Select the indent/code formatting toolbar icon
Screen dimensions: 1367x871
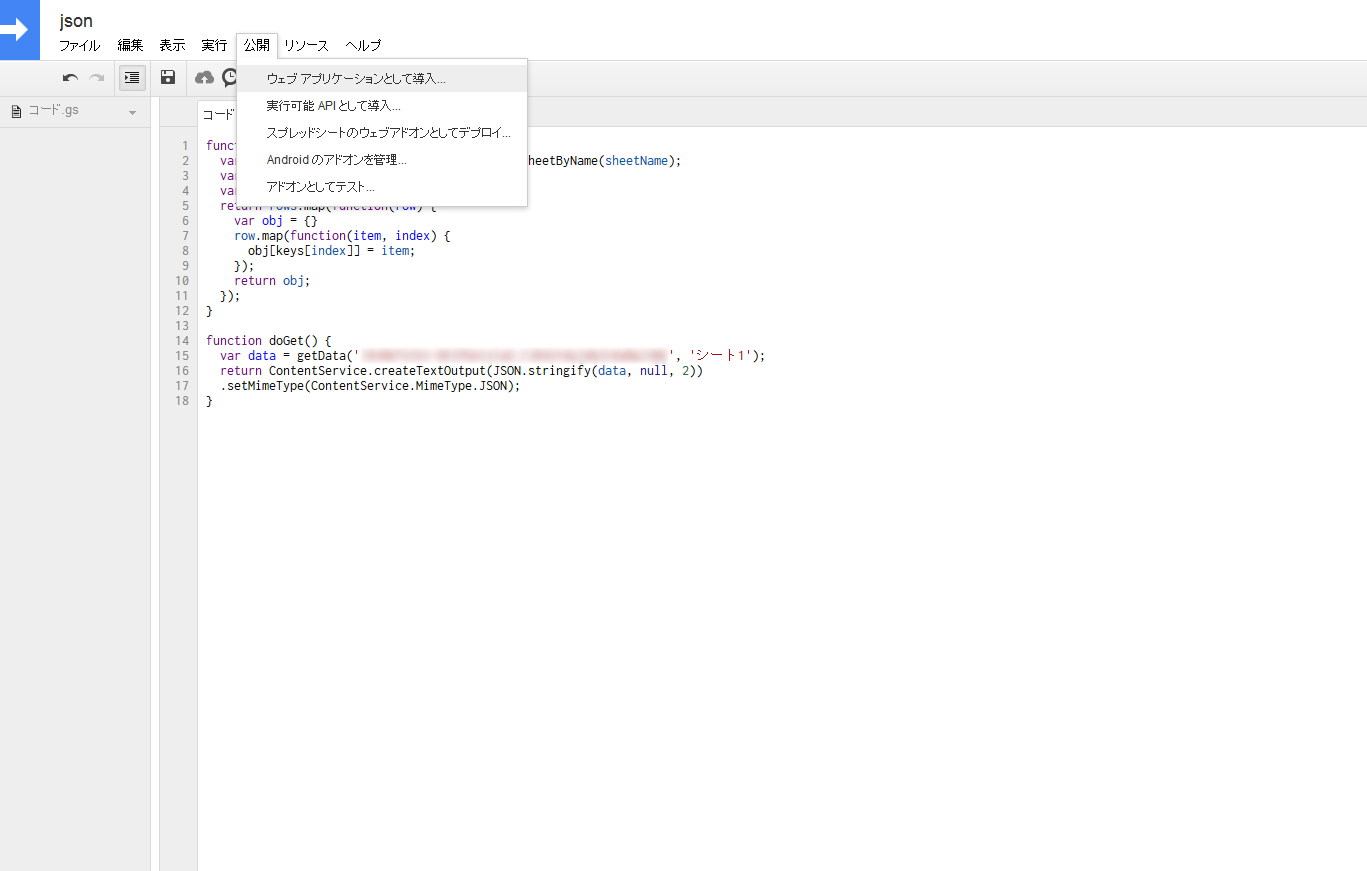(x=132, y=77)
